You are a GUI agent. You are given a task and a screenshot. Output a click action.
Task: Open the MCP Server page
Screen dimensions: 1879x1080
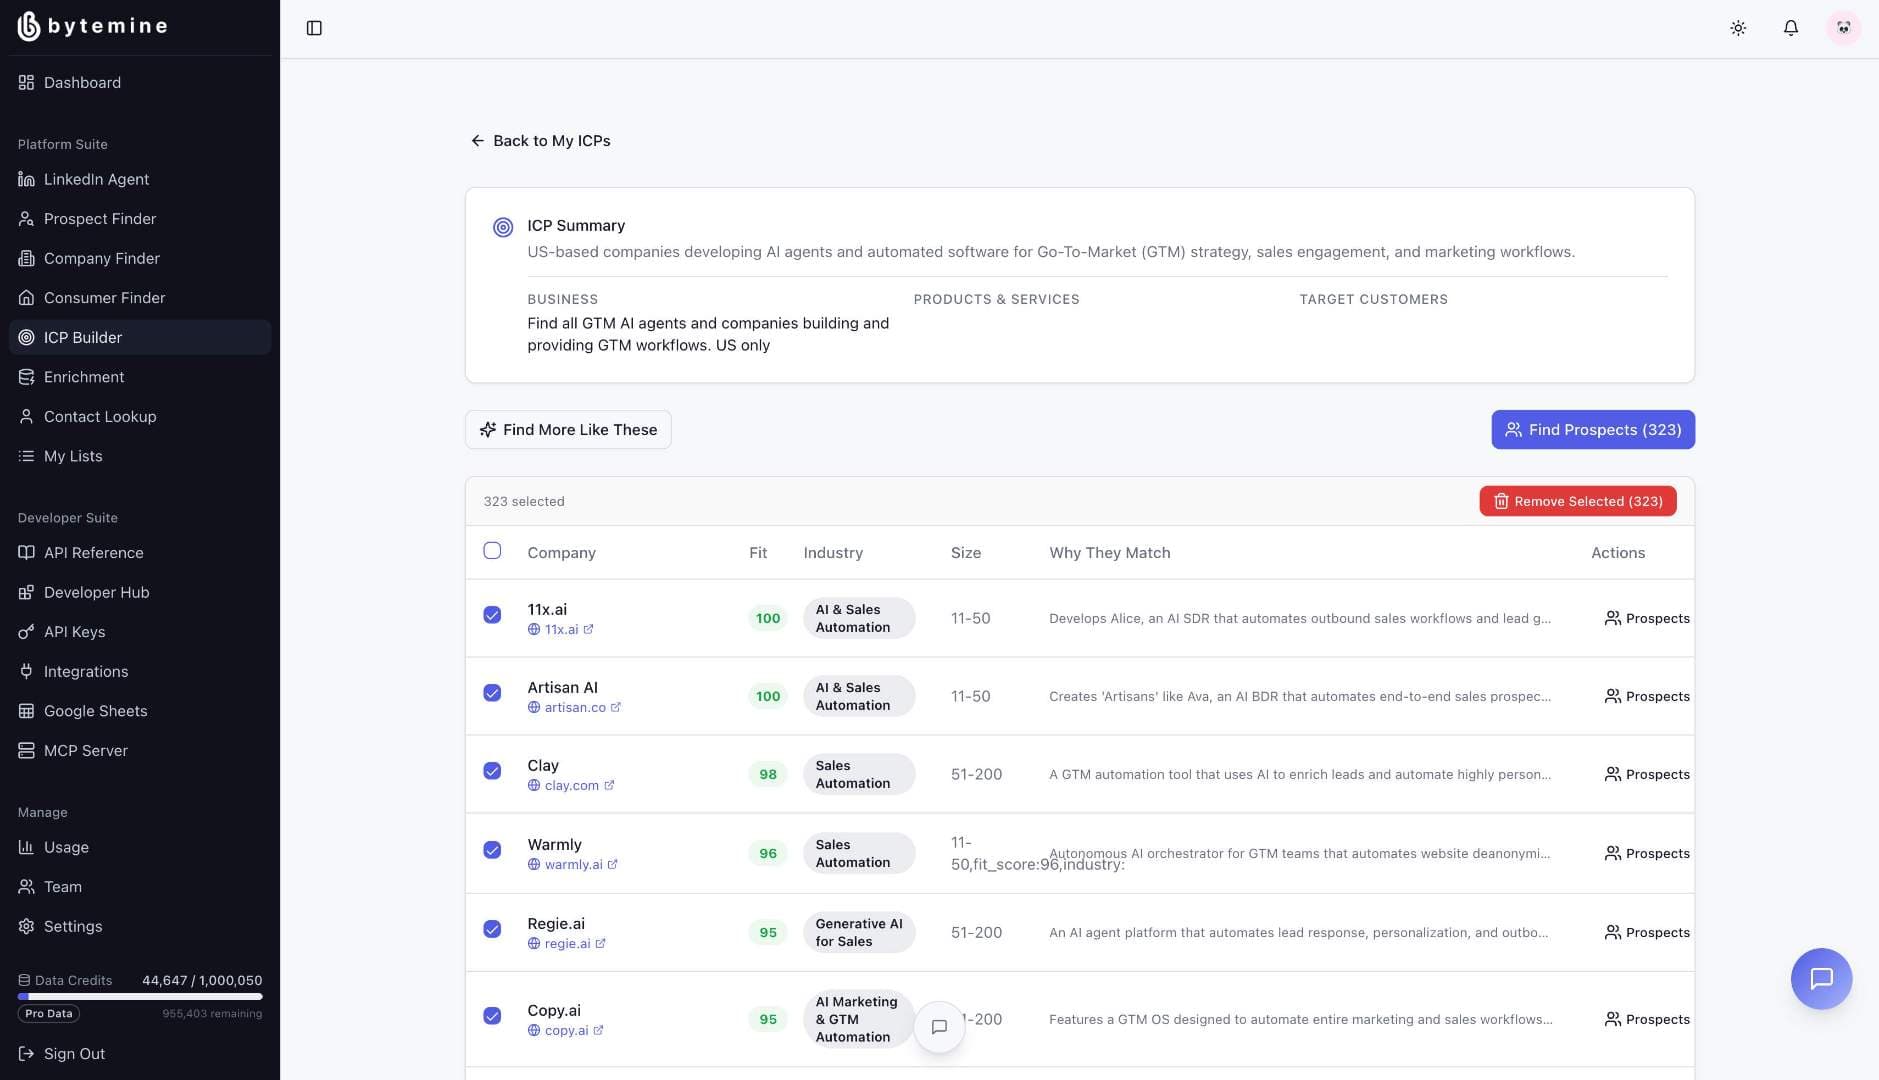(85, 750)
